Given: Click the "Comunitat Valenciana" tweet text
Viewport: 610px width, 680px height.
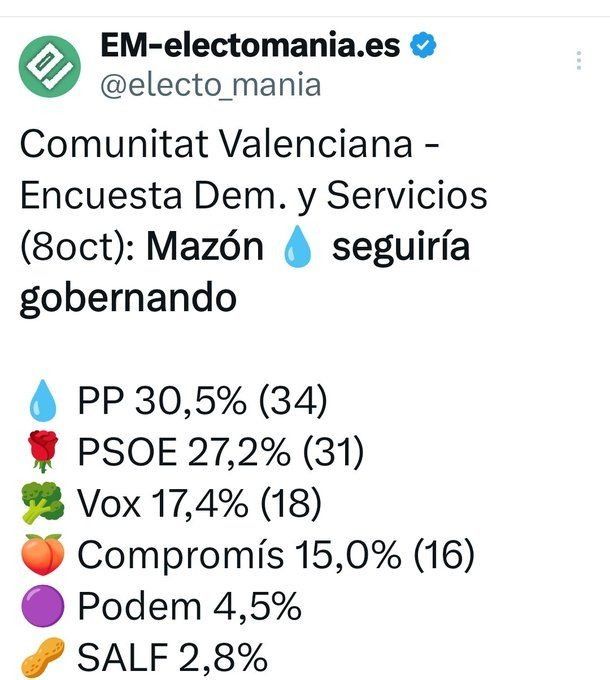Looking at the screenshot, I should (215, 145).
